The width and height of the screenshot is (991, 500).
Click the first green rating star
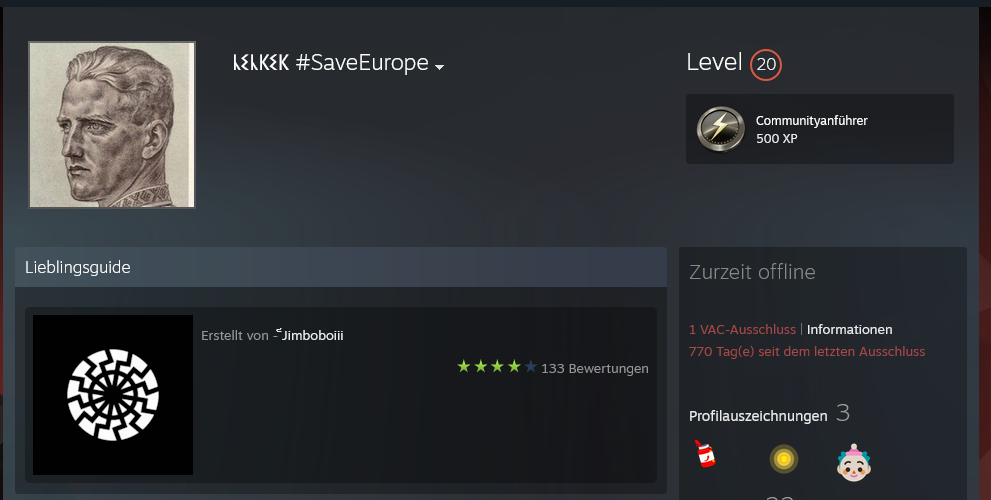[464, 366]
